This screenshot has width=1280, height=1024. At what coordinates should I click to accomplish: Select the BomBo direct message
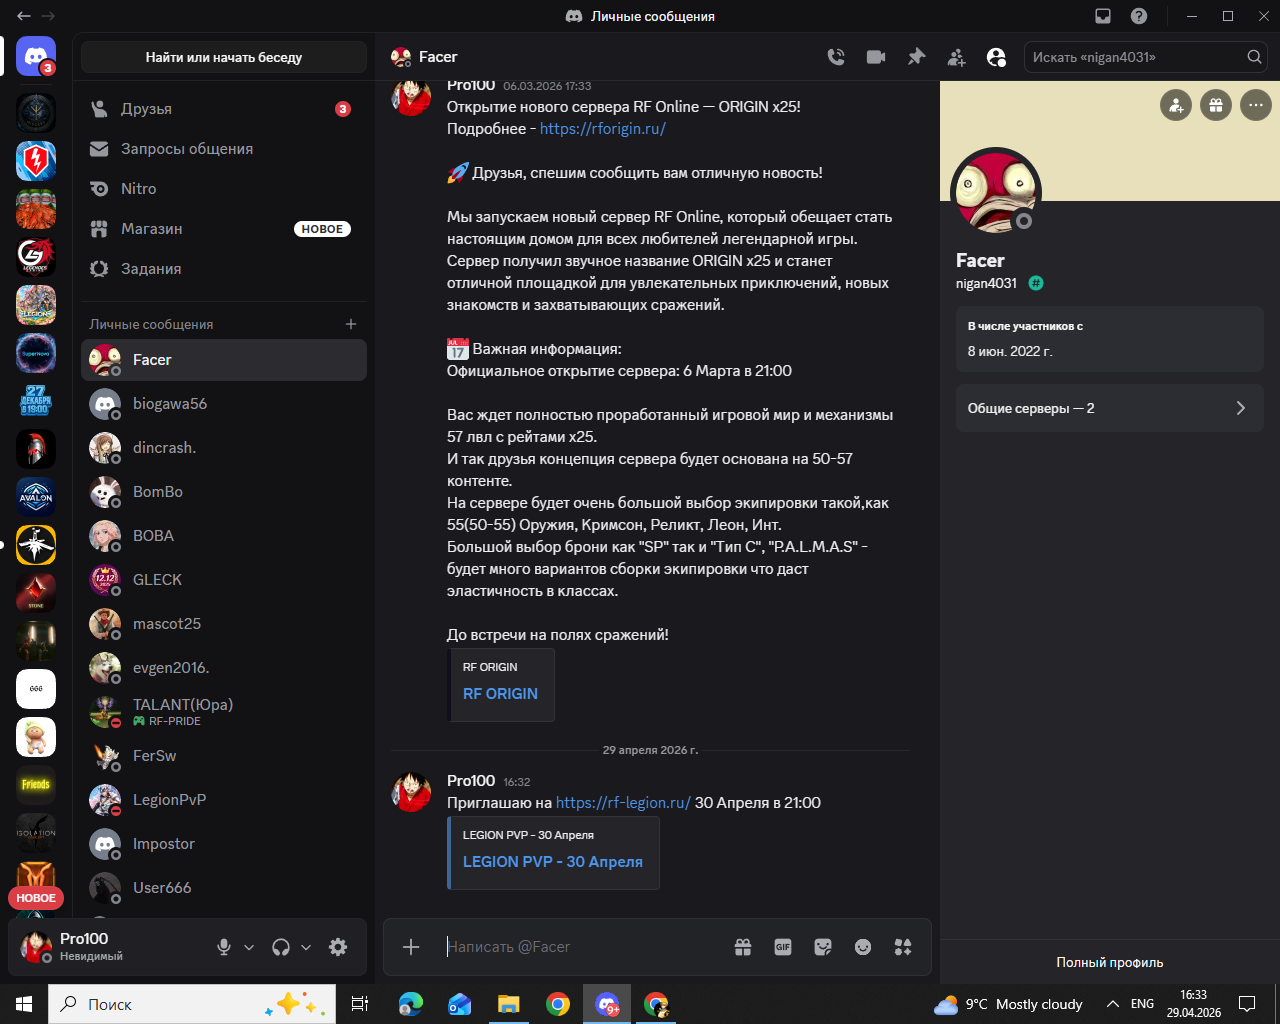point(224,492)
